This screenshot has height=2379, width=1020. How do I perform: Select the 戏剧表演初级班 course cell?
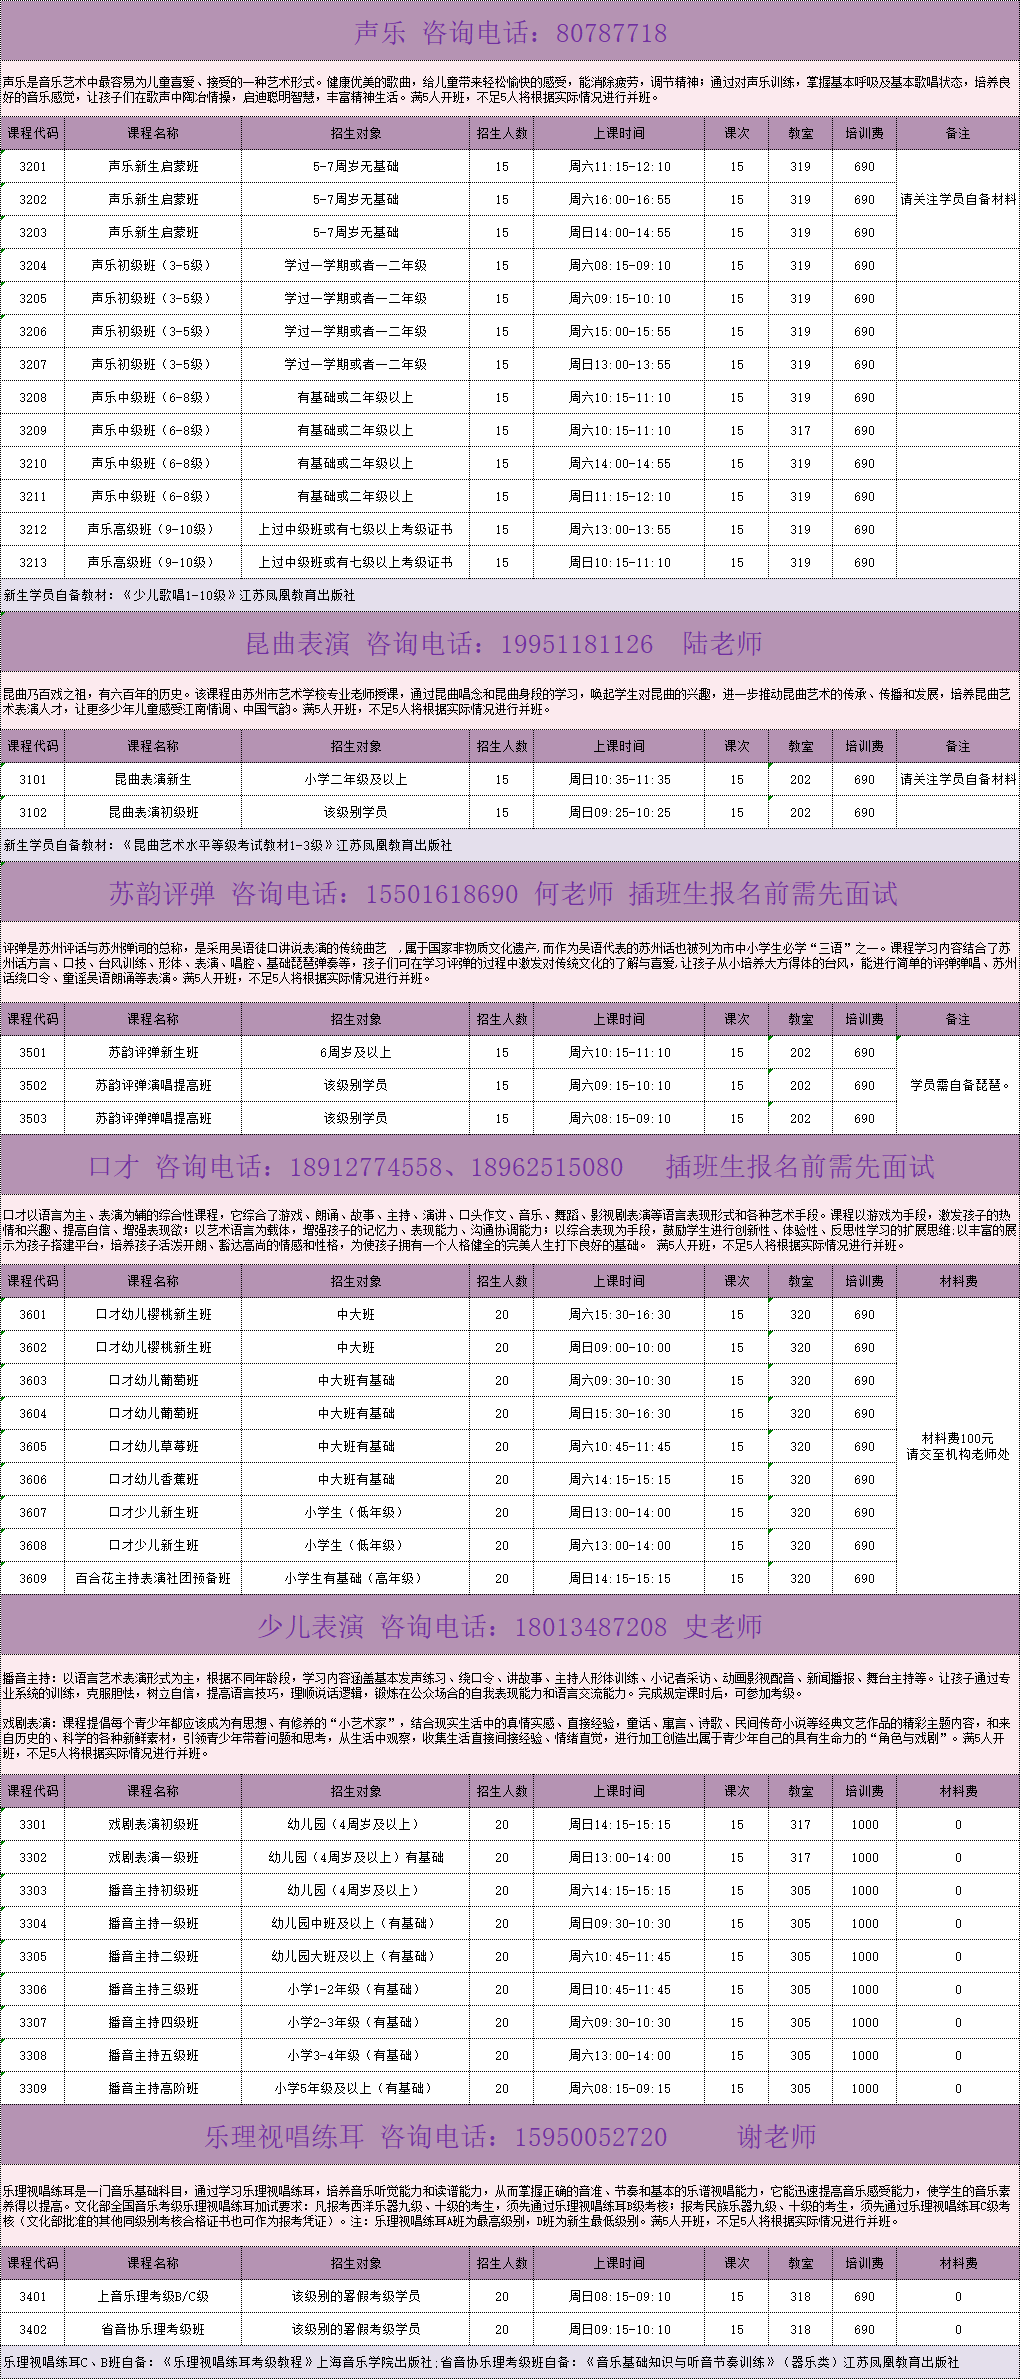[153, 1825]
